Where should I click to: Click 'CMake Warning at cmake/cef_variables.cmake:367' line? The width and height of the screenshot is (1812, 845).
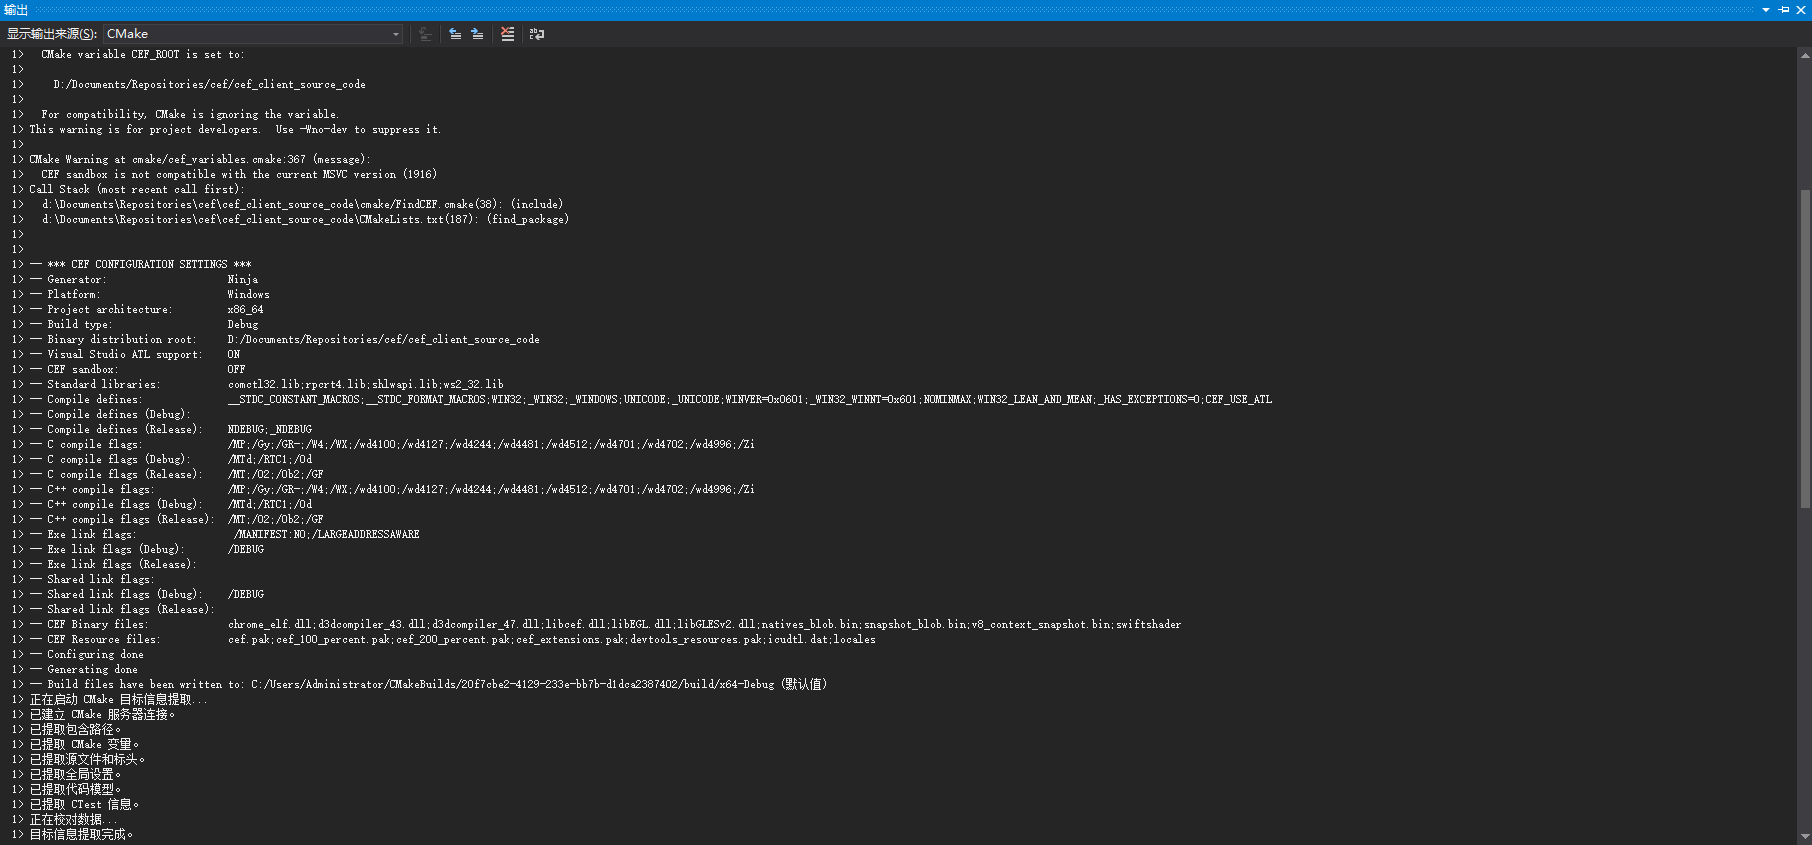coord(200,160)
